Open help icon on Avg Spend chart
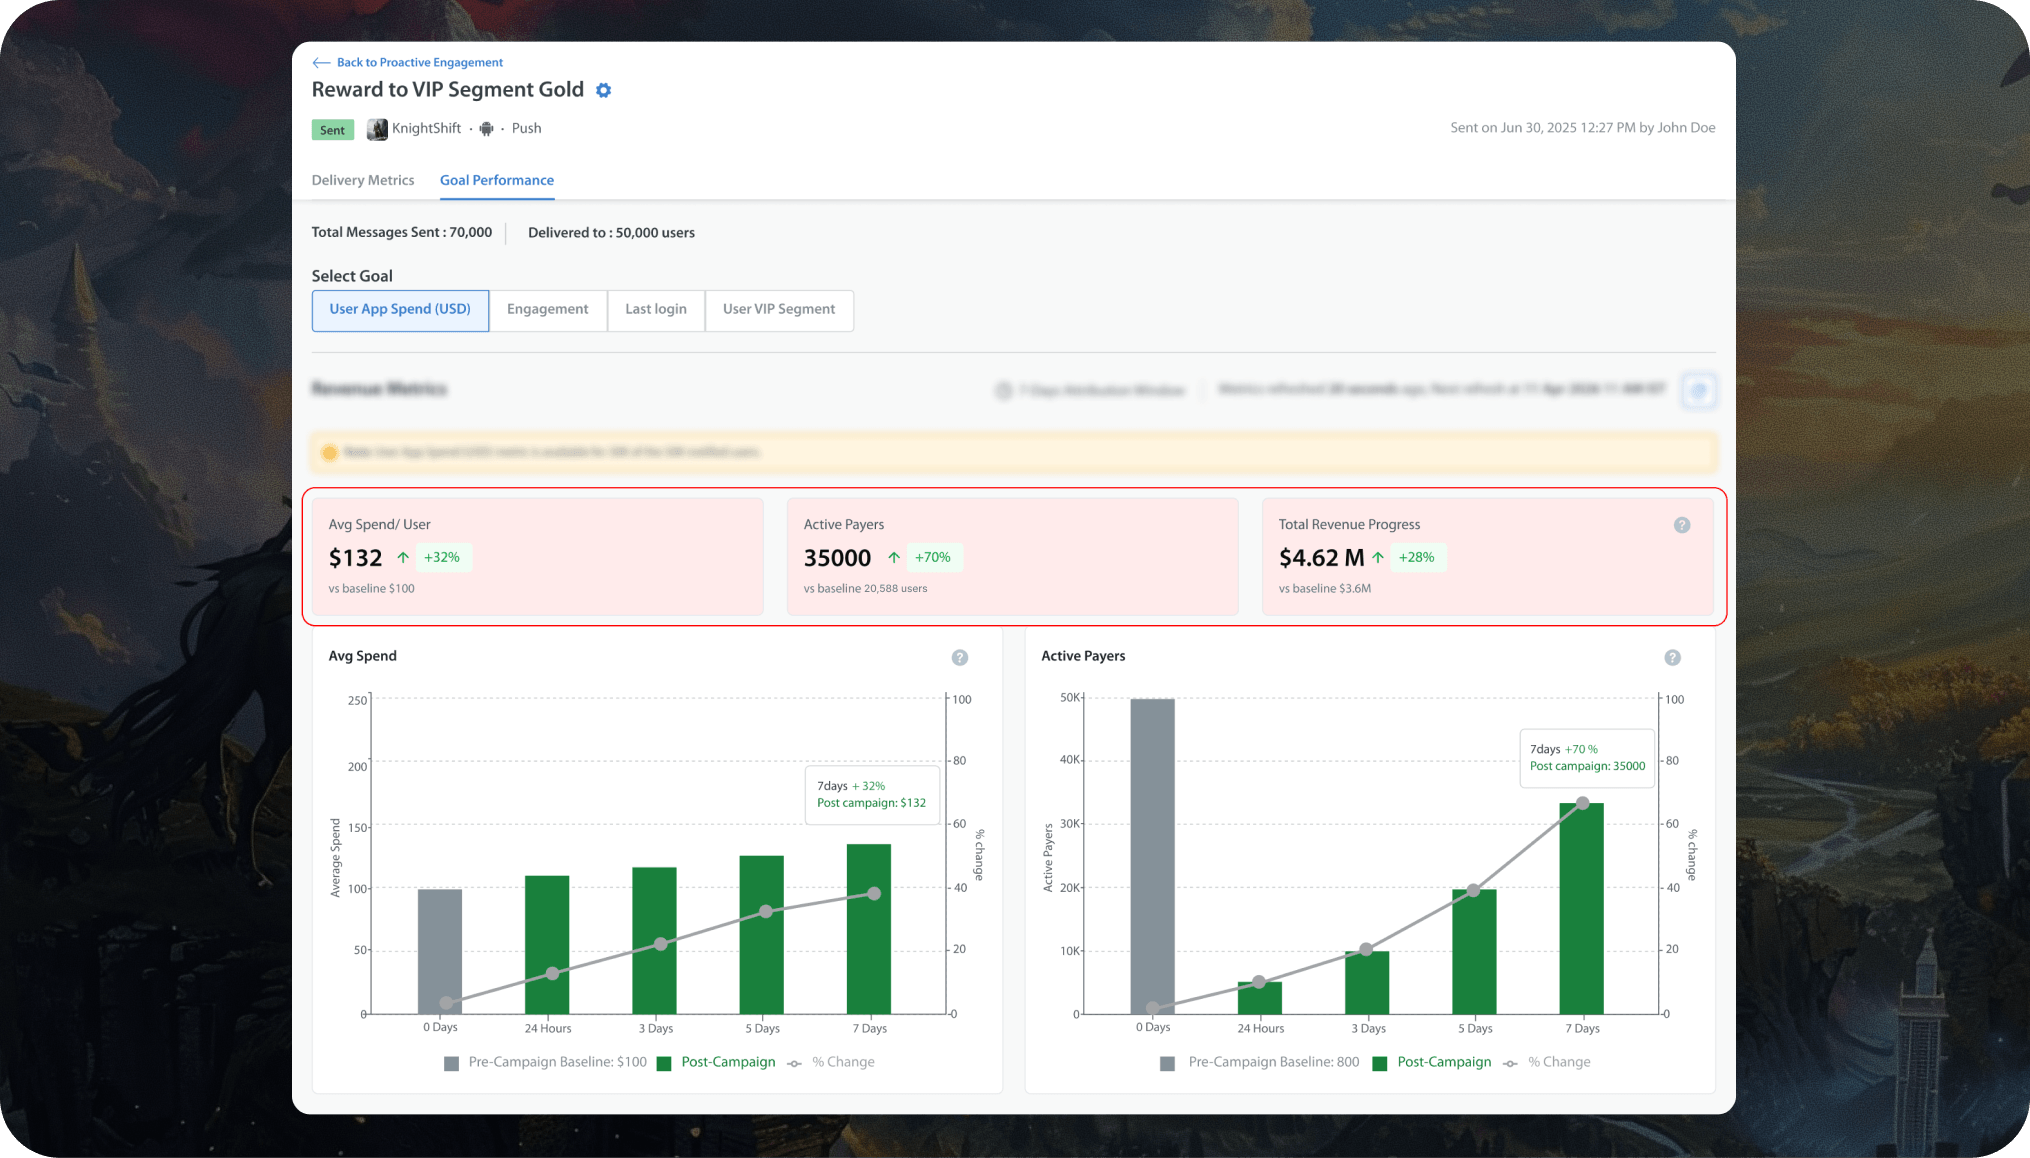This screenshot has height=1158, width=2030. click(x=960, y=657)
